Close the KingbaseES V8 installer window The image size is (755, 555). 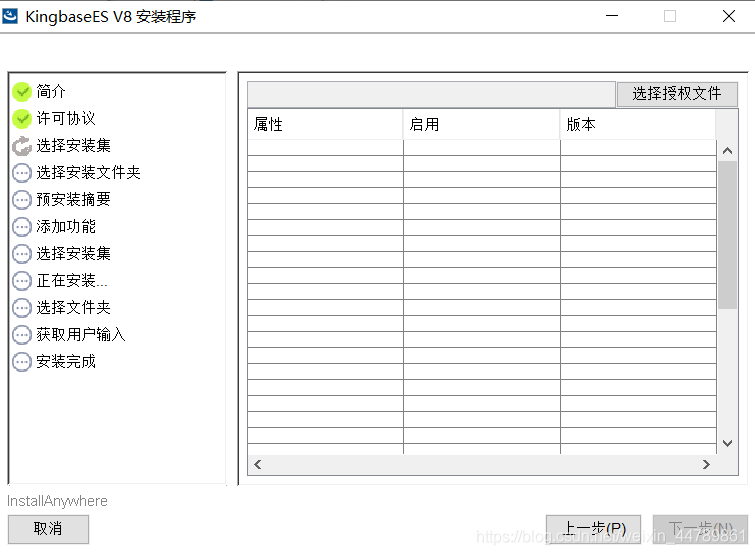[729, 16]
